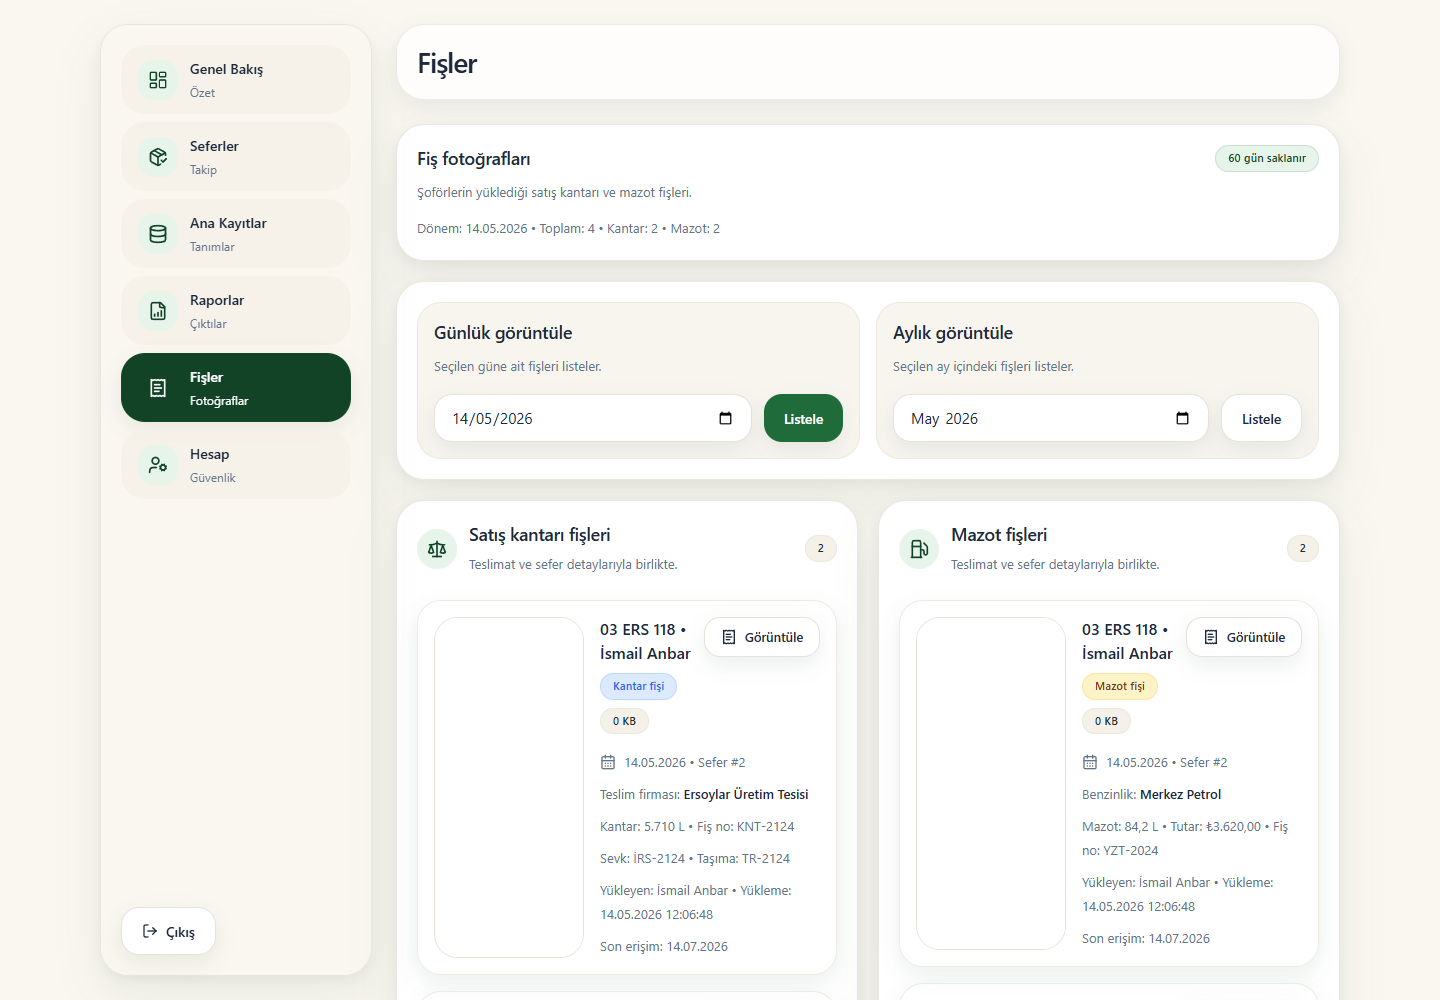Screen dimensions: 1440x1000
Task: Click the Fişler receipt icon in sidebar
Action: (x=158, y=388)
